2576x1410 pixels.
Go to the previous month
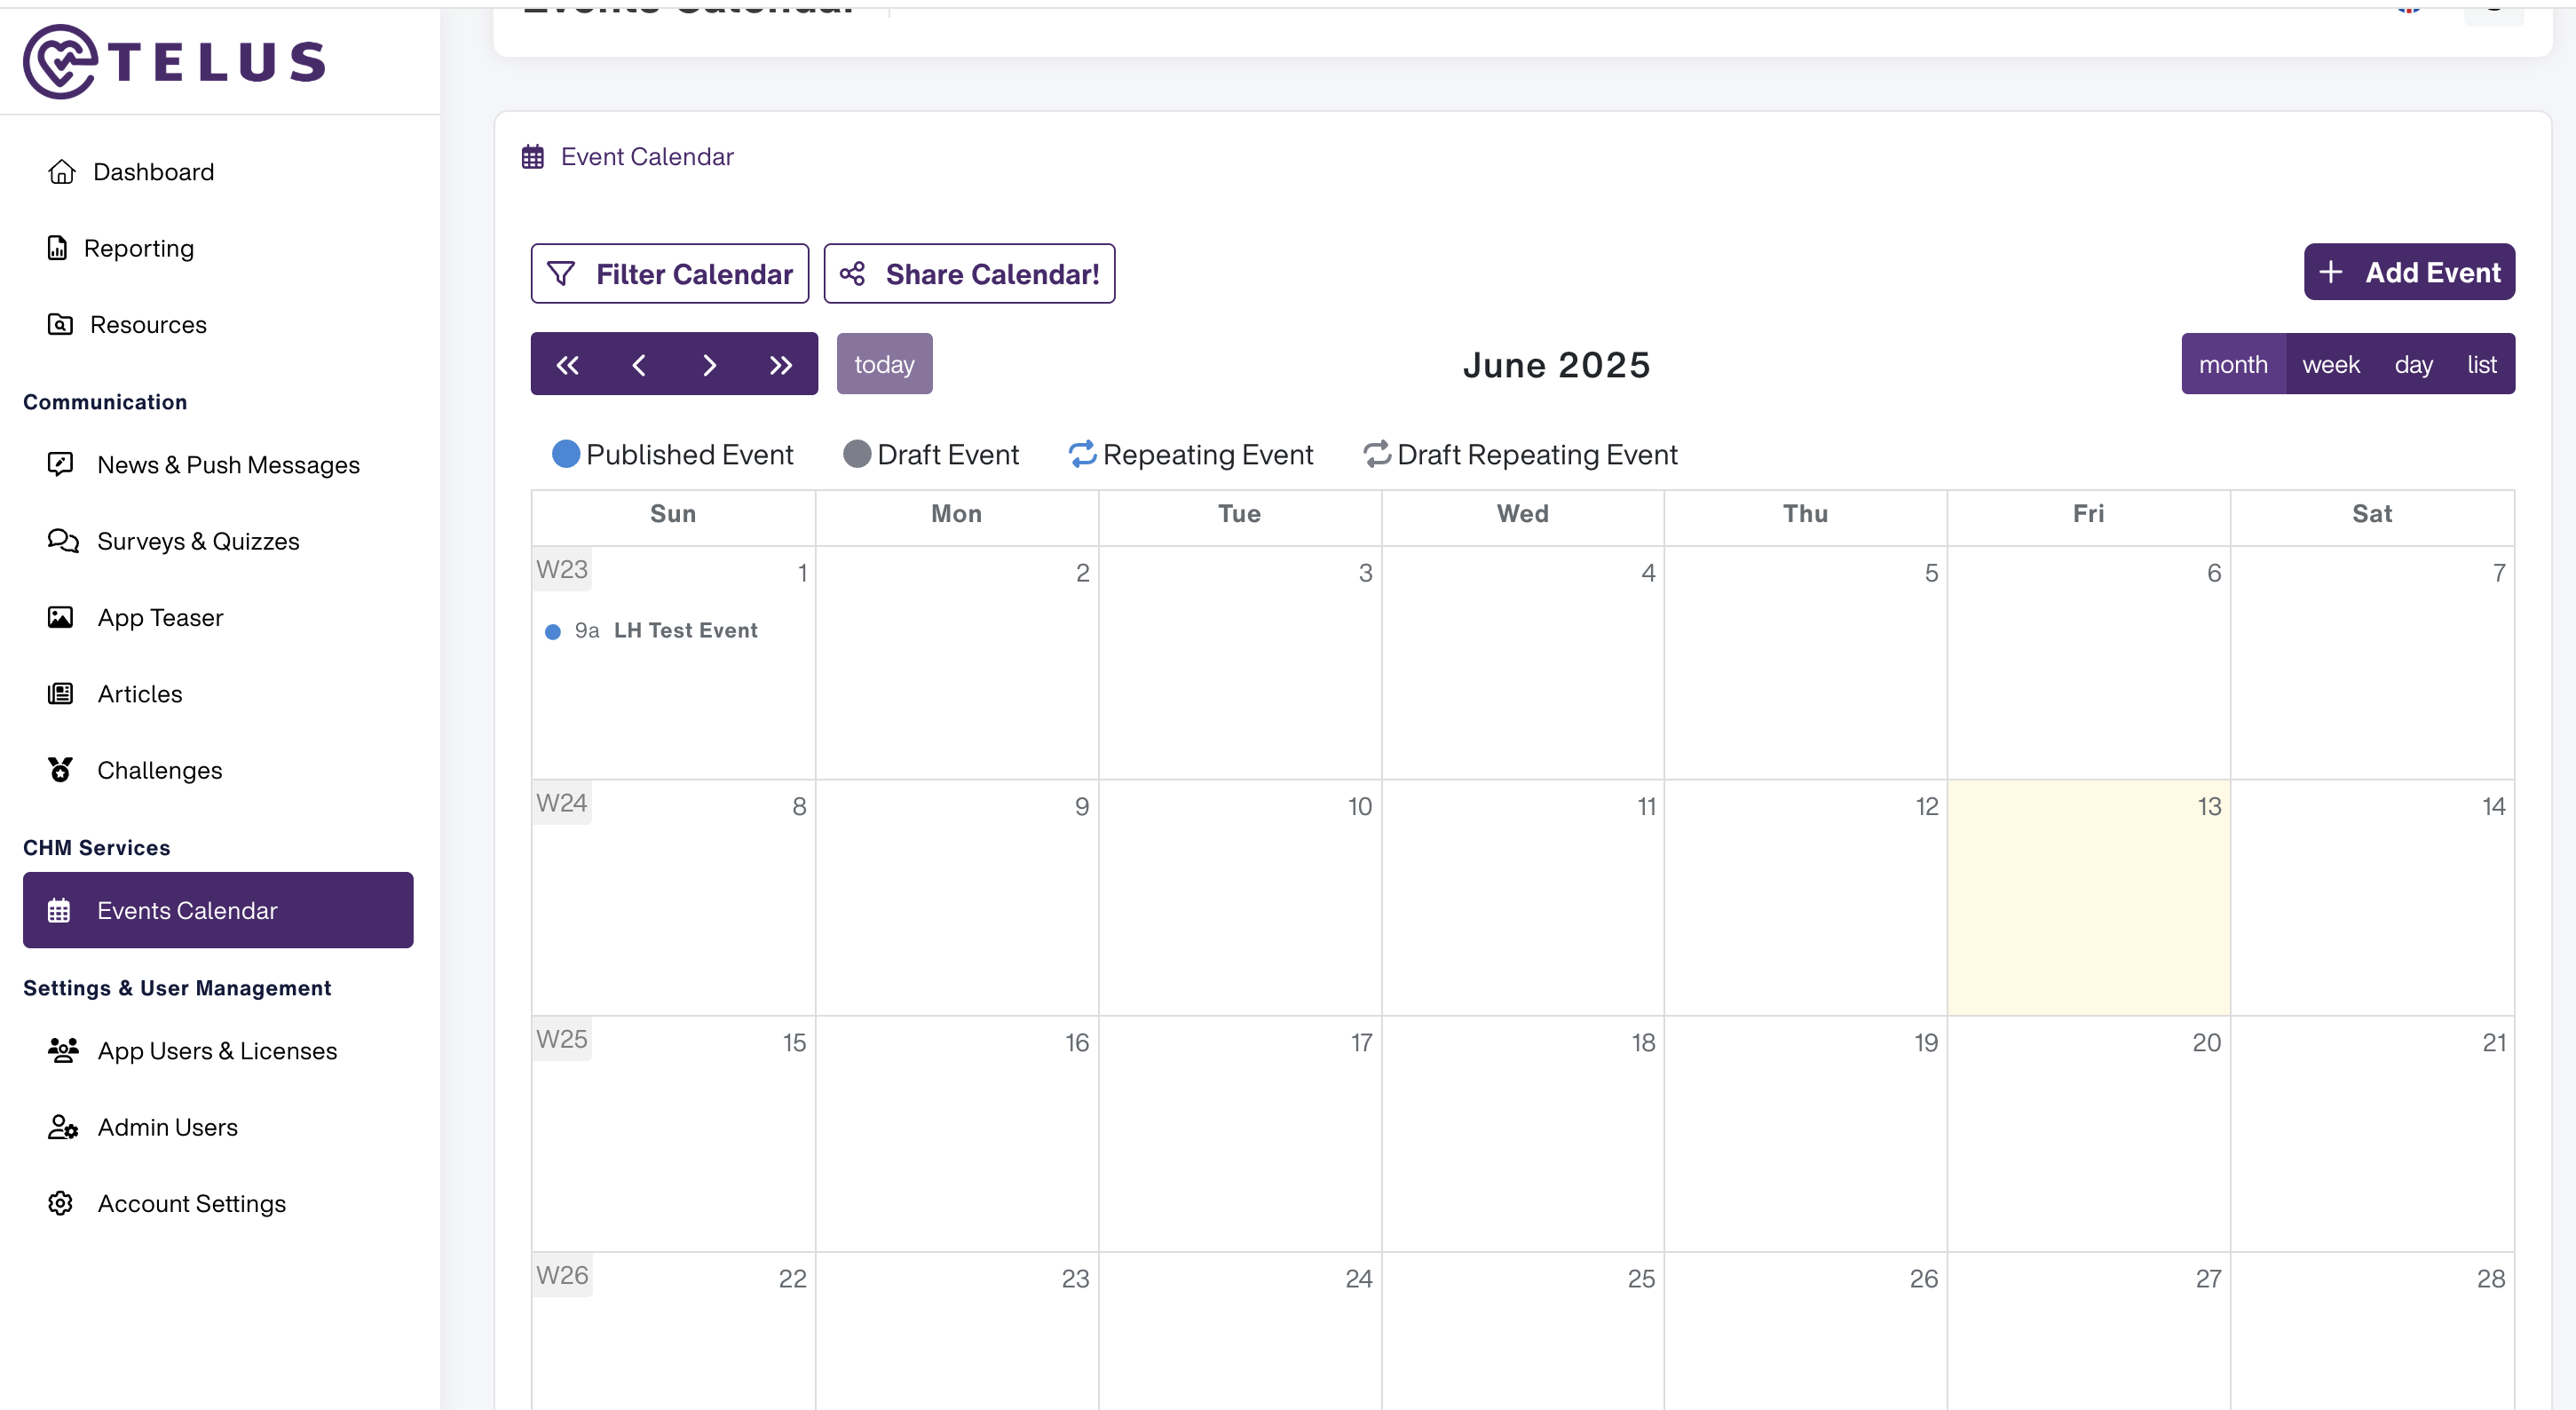[639, 365]
